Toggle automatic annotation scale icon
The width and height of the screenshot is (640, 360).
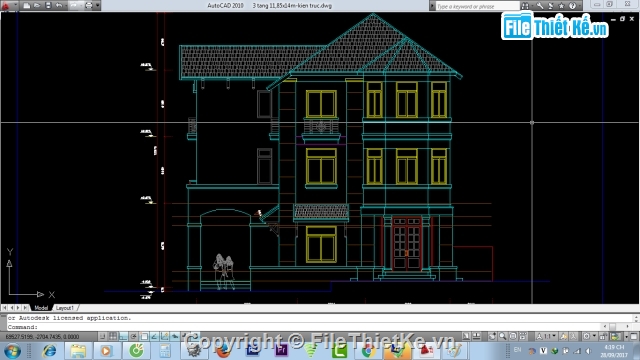[x=573, y=336]
